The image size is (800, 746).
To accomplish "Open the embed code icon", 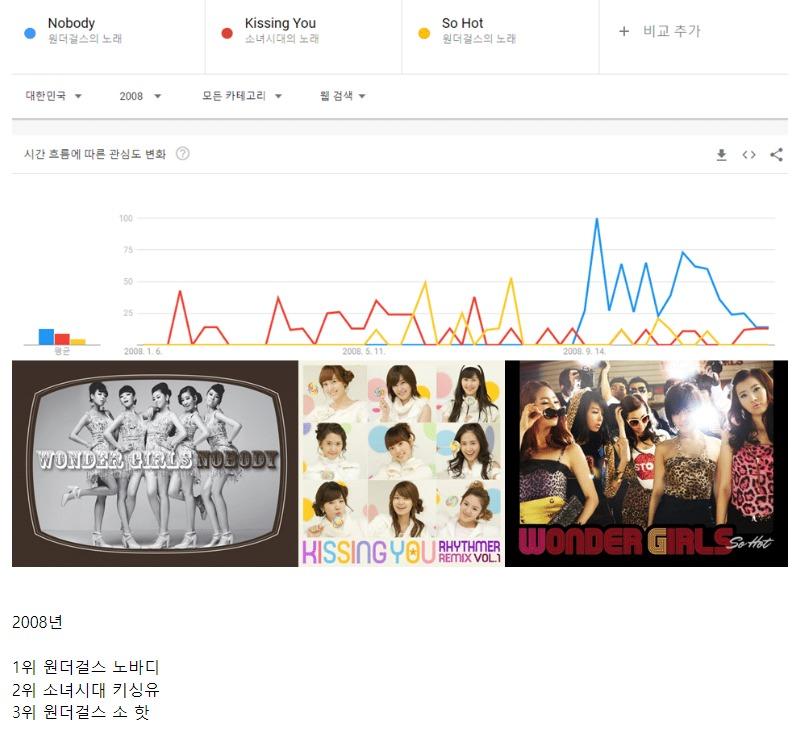I will tap(749, 155).
